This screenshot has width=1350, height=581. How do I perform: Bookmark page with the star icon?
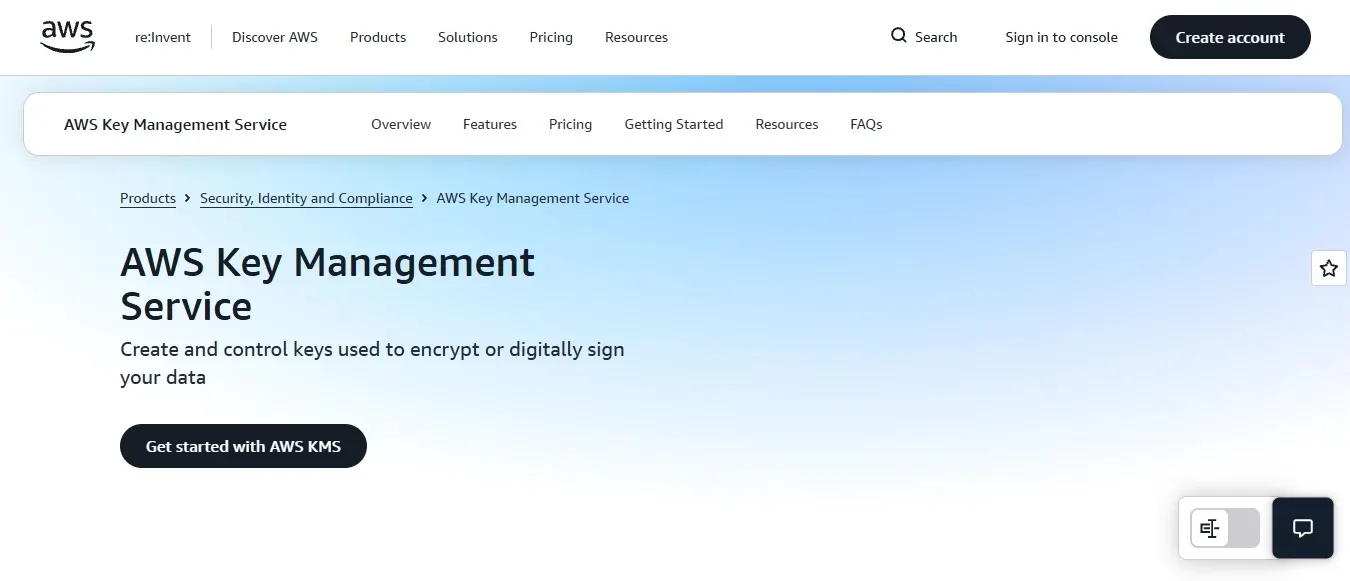1328,268
